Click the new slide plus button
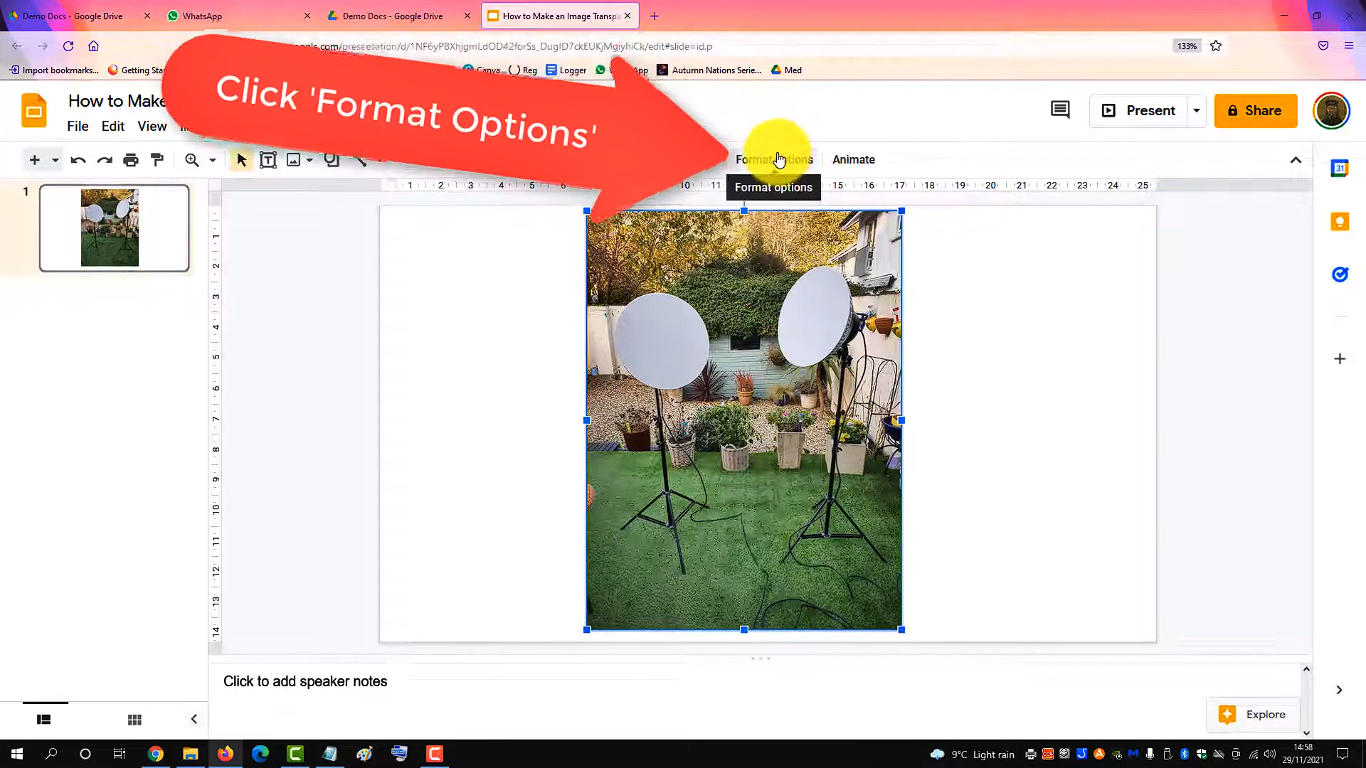1366x768 pixels. [x=34, y=160]
